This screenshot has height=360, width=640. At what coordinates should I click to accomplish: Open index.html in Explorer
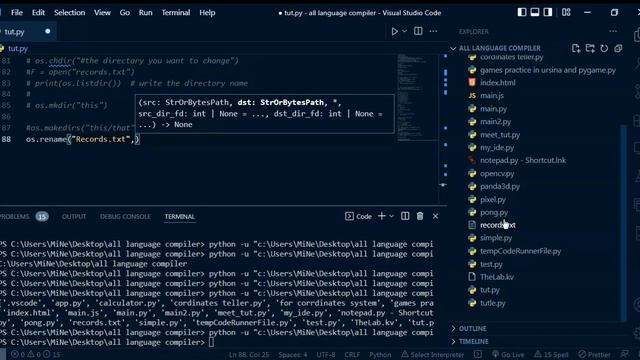point(498,82)
